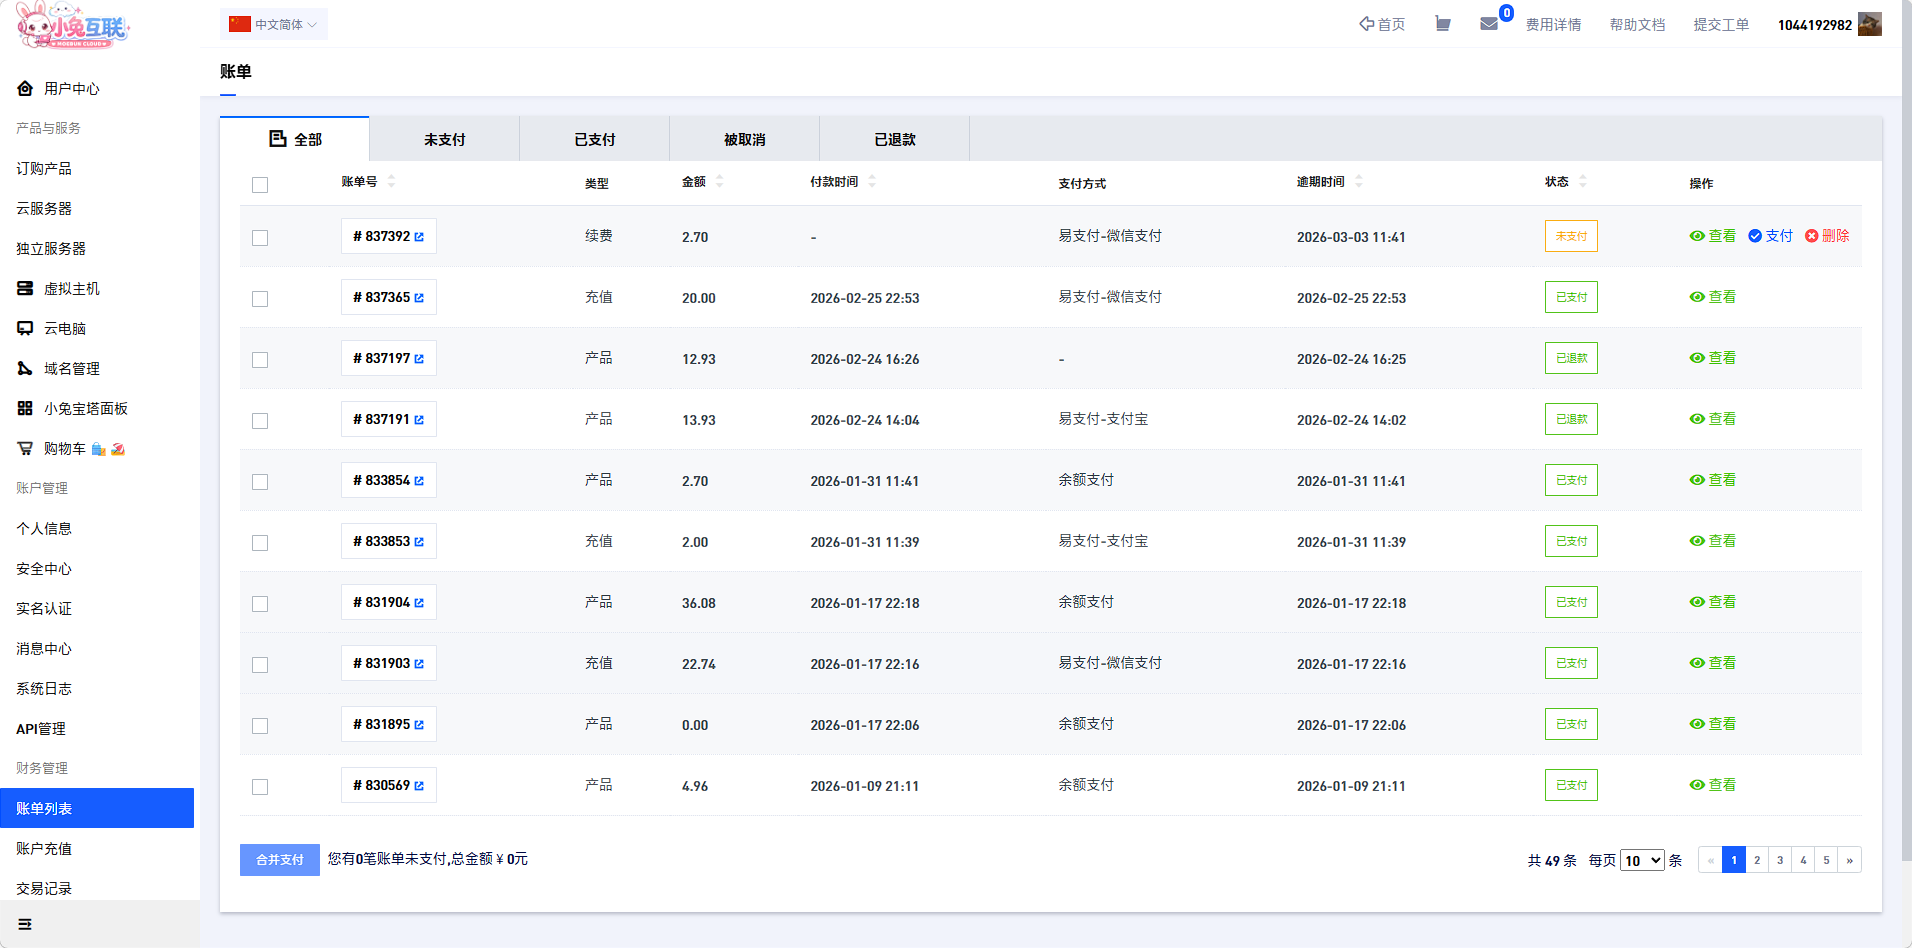1912x948 pixels.
Task: Click the 合并支付 button
Action: (280, 860)
